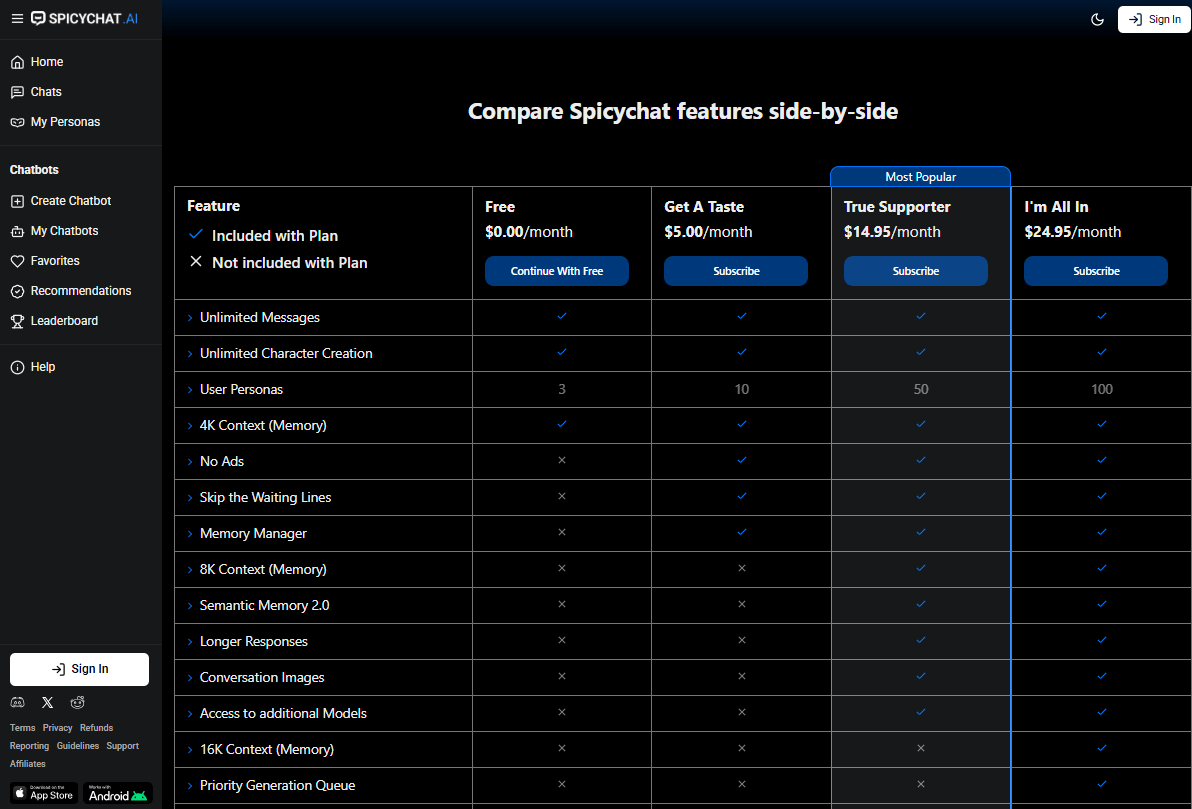This screenshot has width=1192, height=809.
Task: Click Free column X for No Ads
Action: [562, 460]
